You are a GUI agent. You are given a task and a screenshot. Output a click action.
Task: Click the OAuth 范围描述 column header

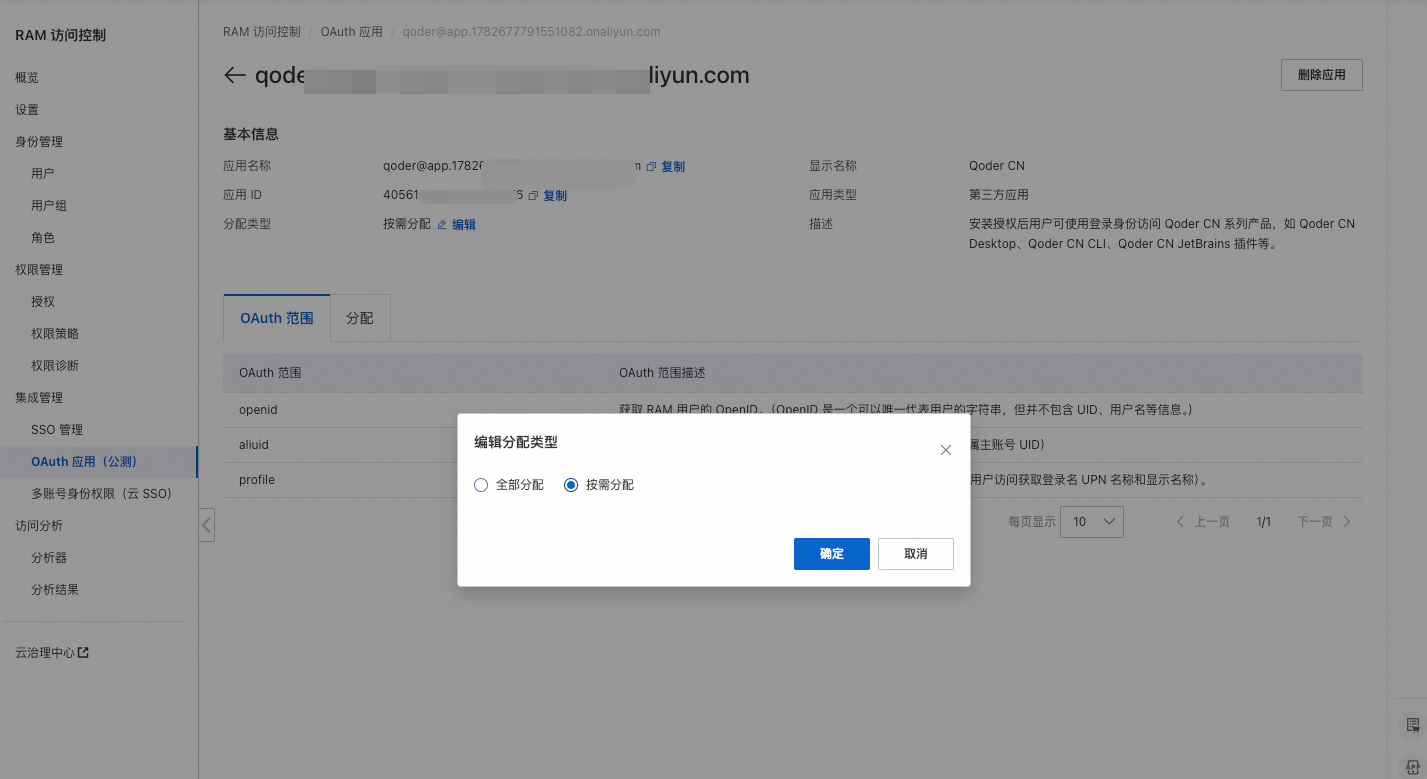pos(662,373)
